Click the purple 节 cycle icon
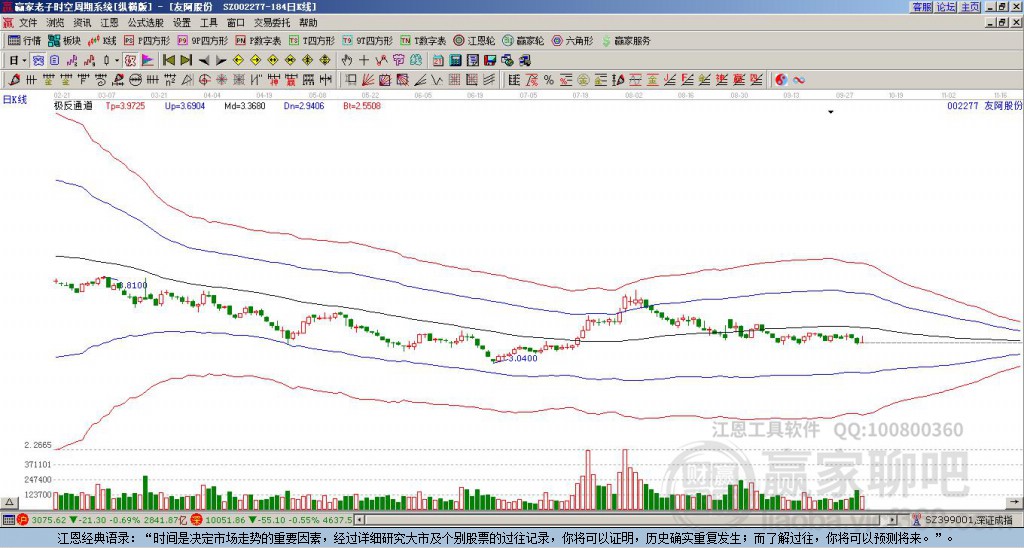Screen dimensions: 1024x548 [x=398, y=60]
